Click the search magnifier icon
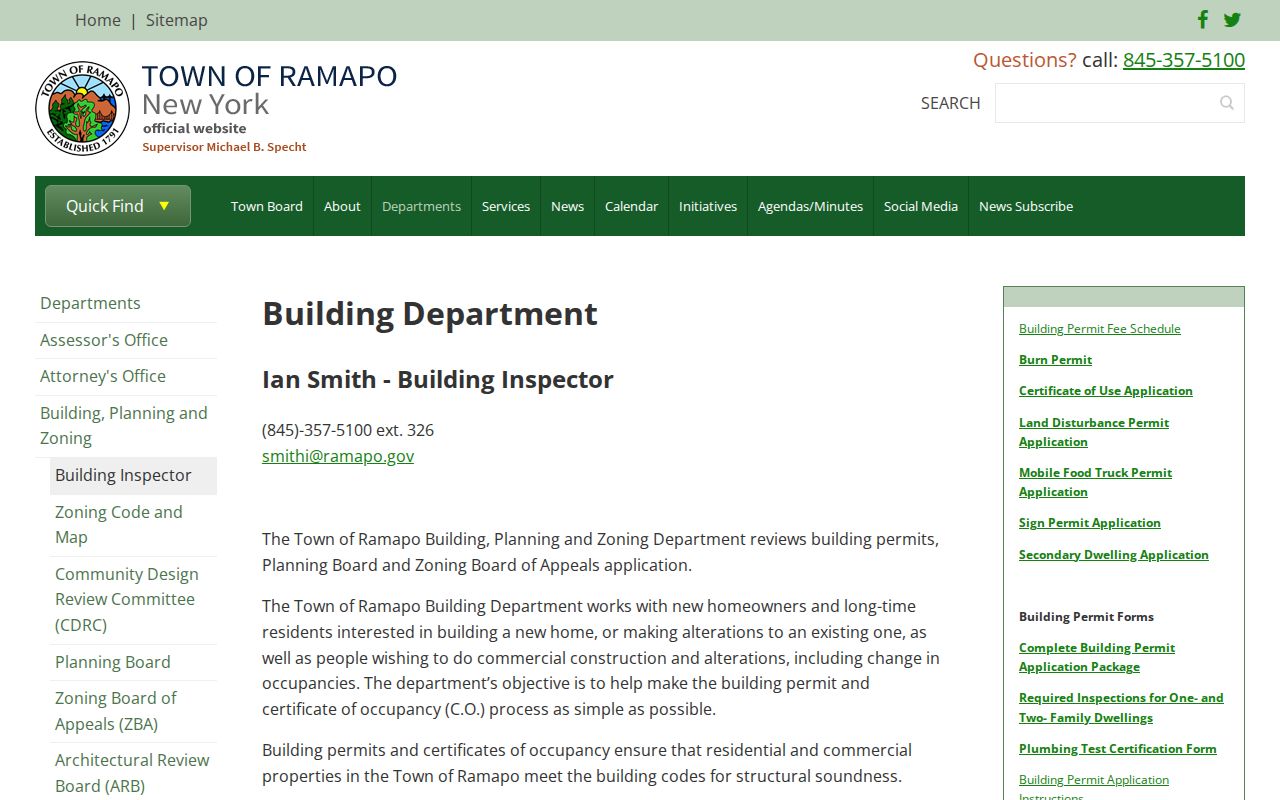The height and width of the screenshot is (800, 1280). tap(1227, 103)
